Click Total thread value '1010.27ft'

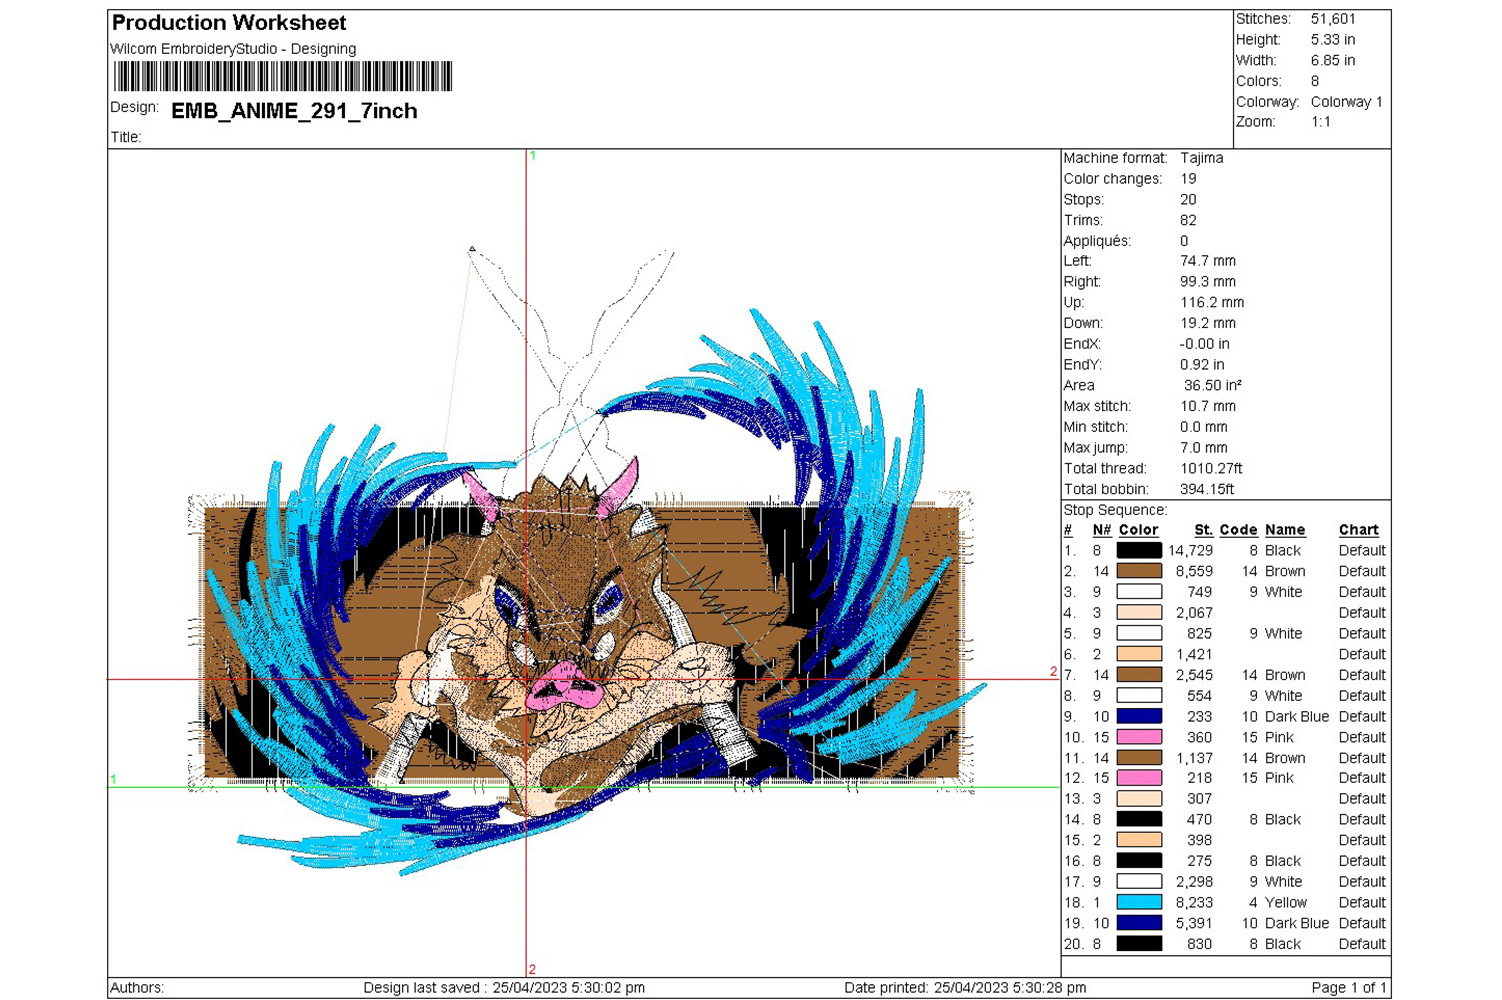[x=1211, y=468]
